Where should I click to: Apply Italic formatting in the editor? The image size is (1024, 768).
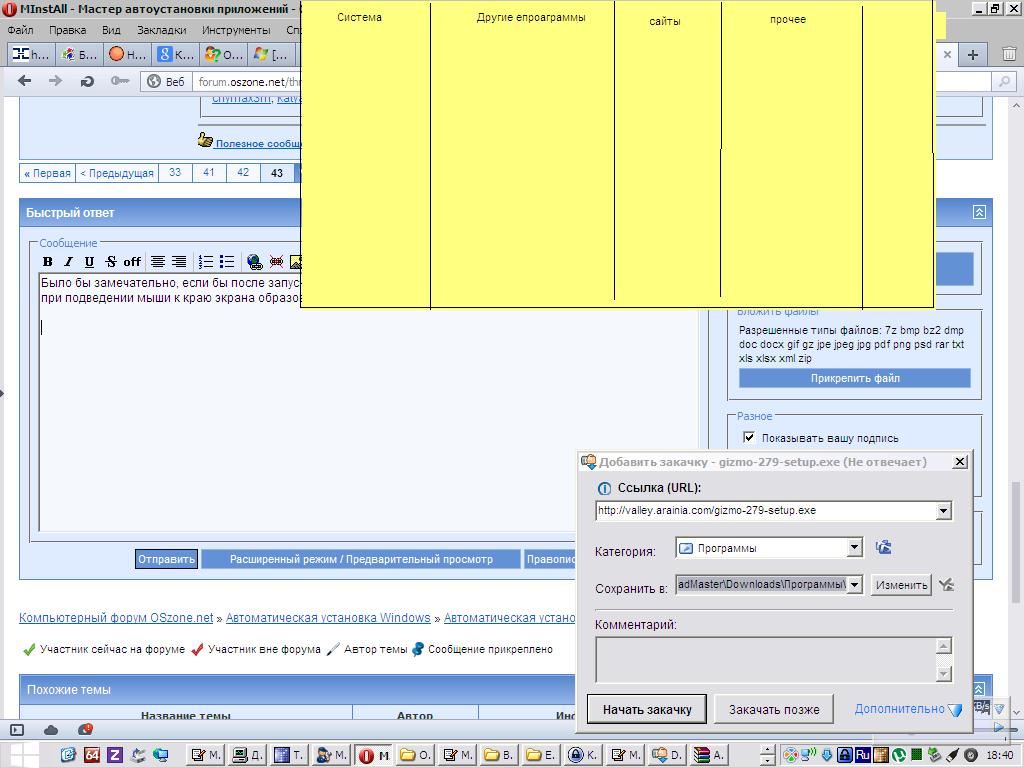68,262
